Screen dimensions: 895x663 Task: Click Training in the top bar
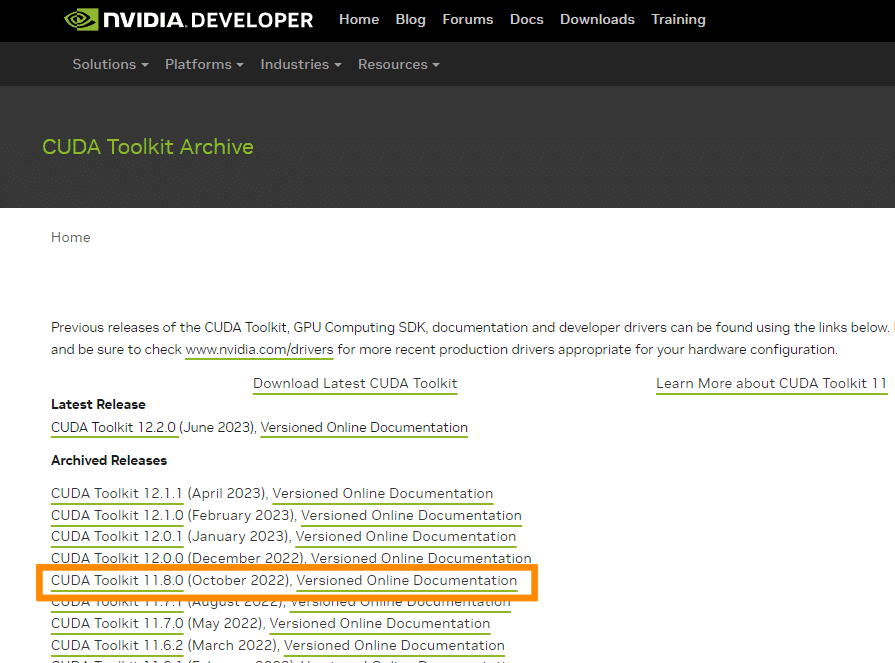click(678, 19)
